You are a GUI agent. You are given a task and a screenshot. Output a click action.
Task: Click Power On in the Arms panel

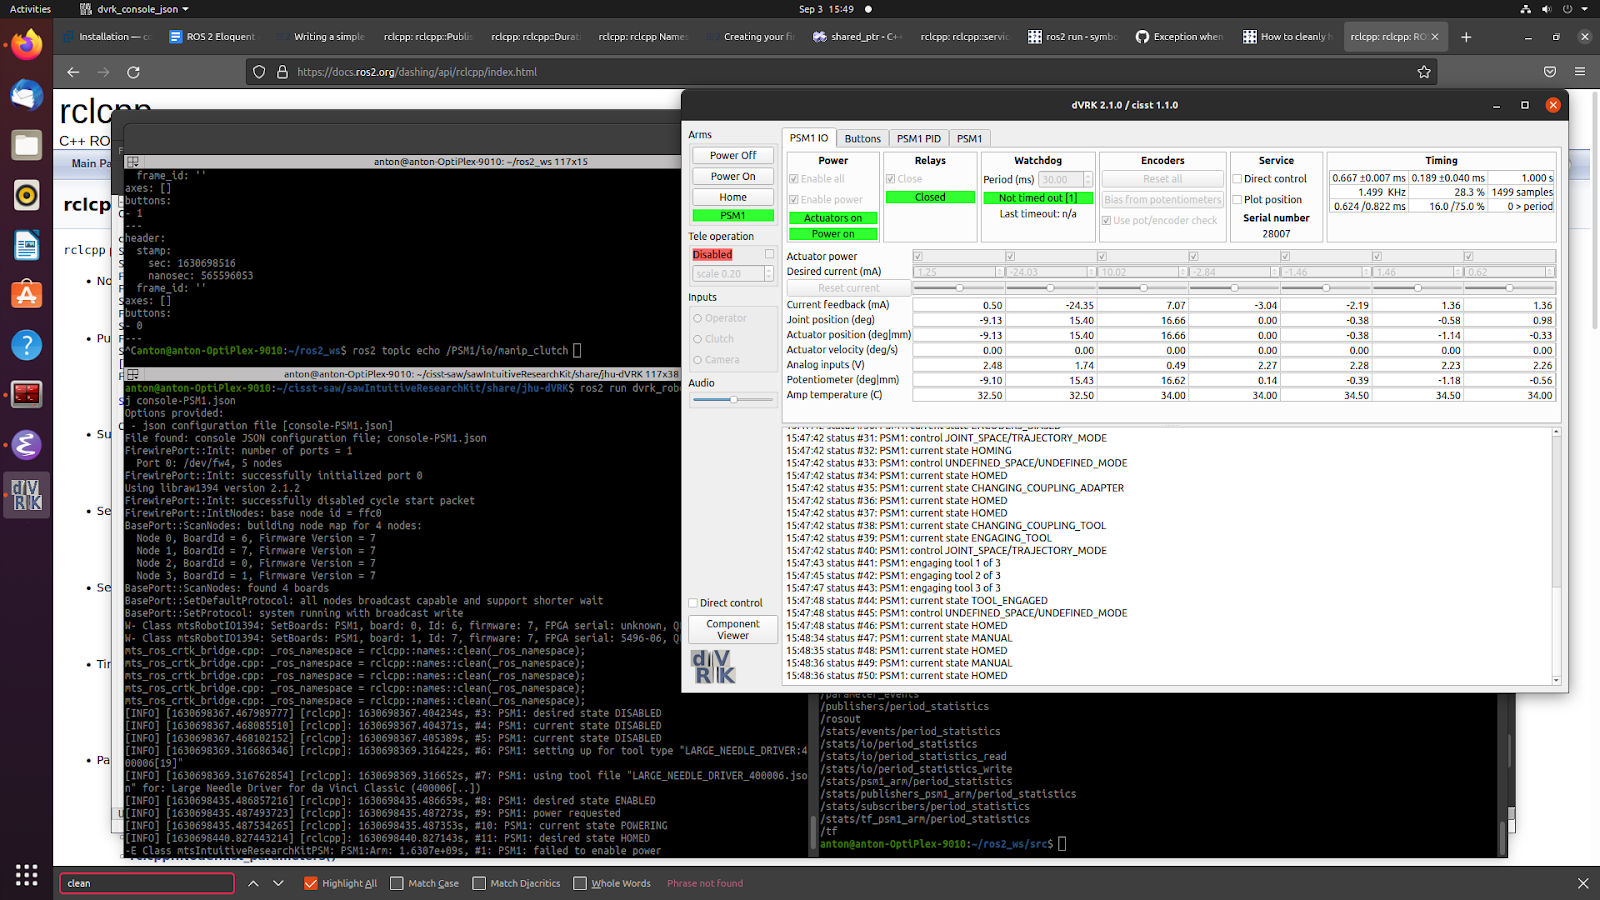pyautogui.click(x=733, y=177)
